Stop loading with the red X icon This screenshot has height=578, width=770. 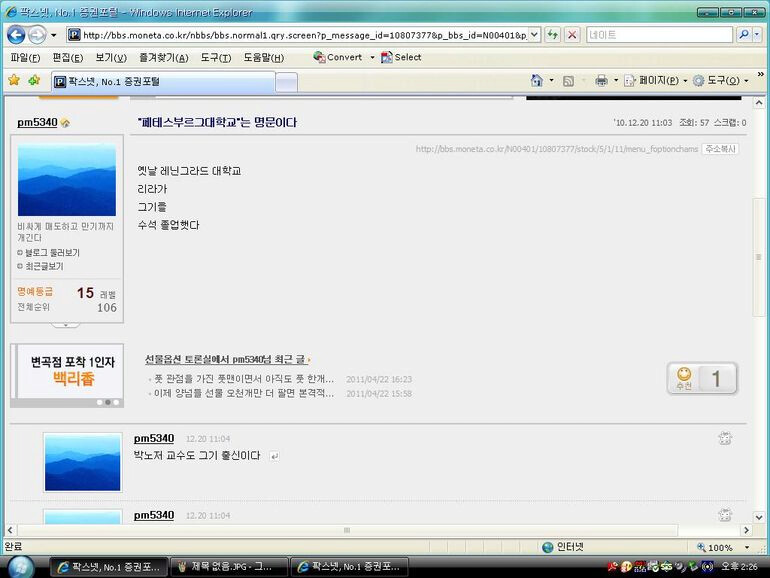(x=572, y=35)
